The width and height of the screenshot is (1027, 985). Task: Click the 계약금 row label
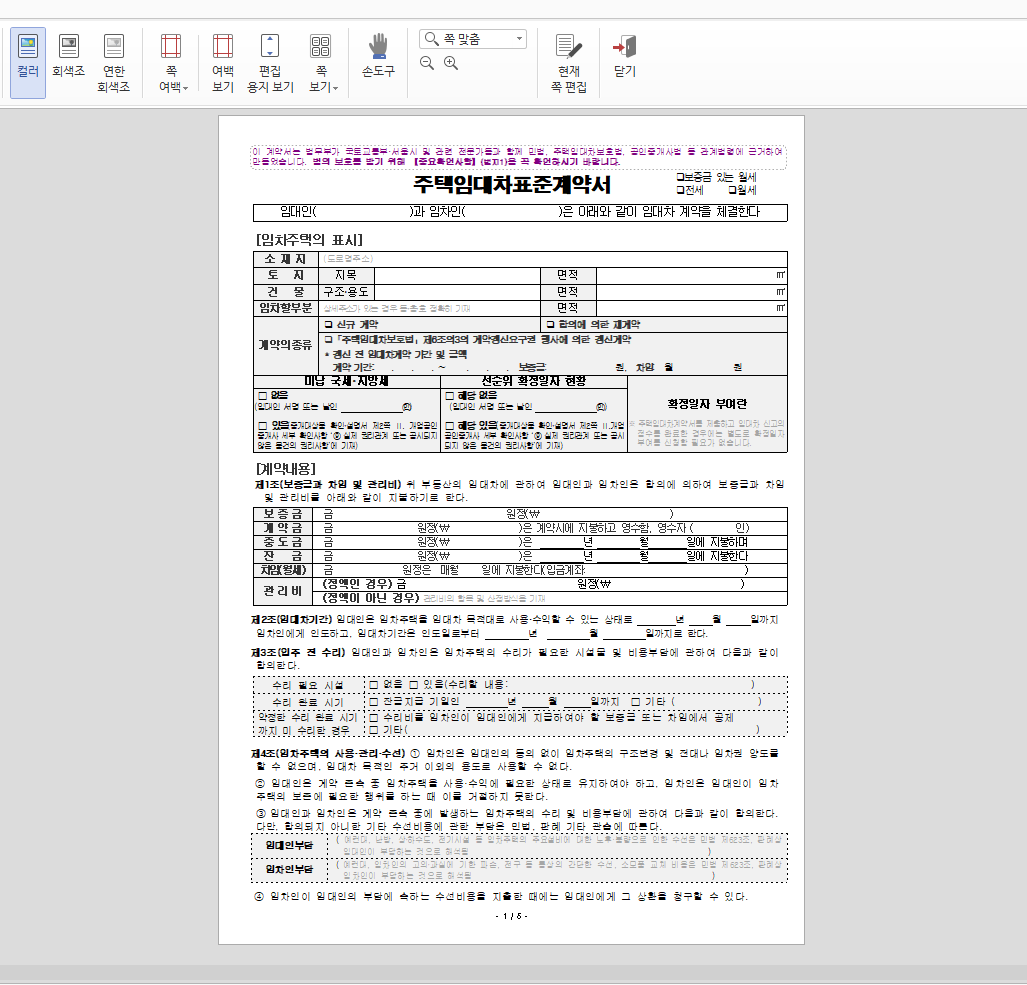click(x=283, y=528)
